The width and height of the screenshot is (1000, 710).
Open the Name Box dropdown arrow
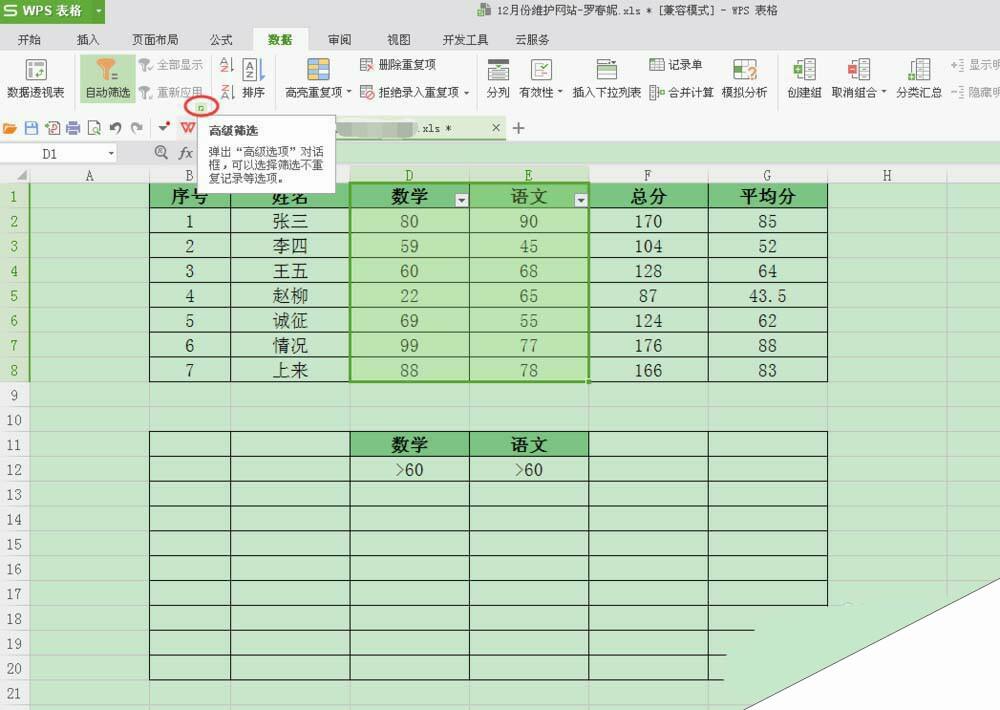[111, 154]
